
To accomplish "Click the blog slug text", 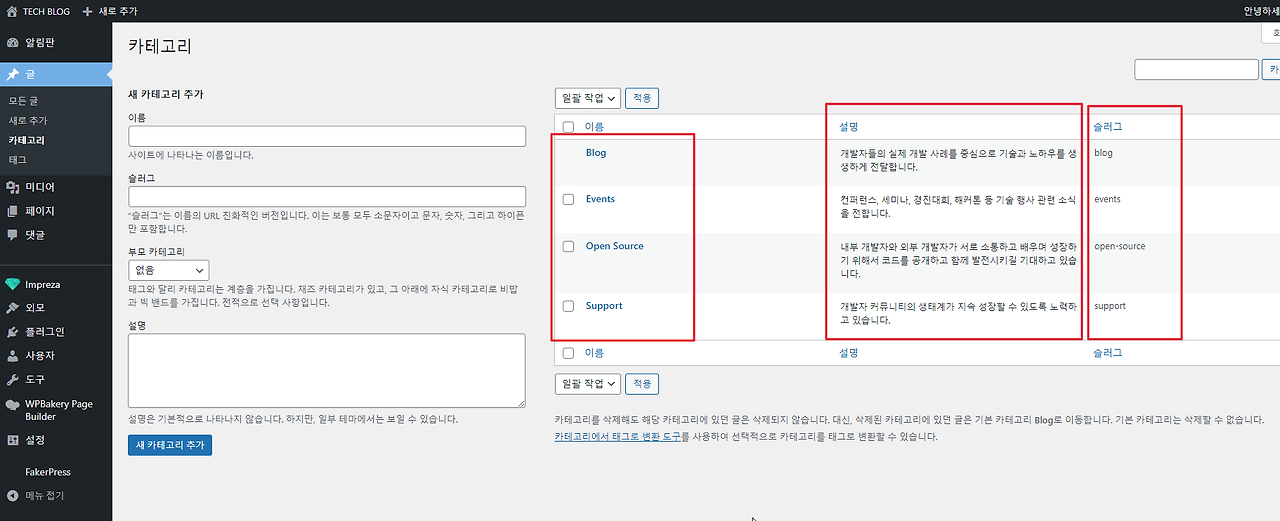I will [1103, 153].
